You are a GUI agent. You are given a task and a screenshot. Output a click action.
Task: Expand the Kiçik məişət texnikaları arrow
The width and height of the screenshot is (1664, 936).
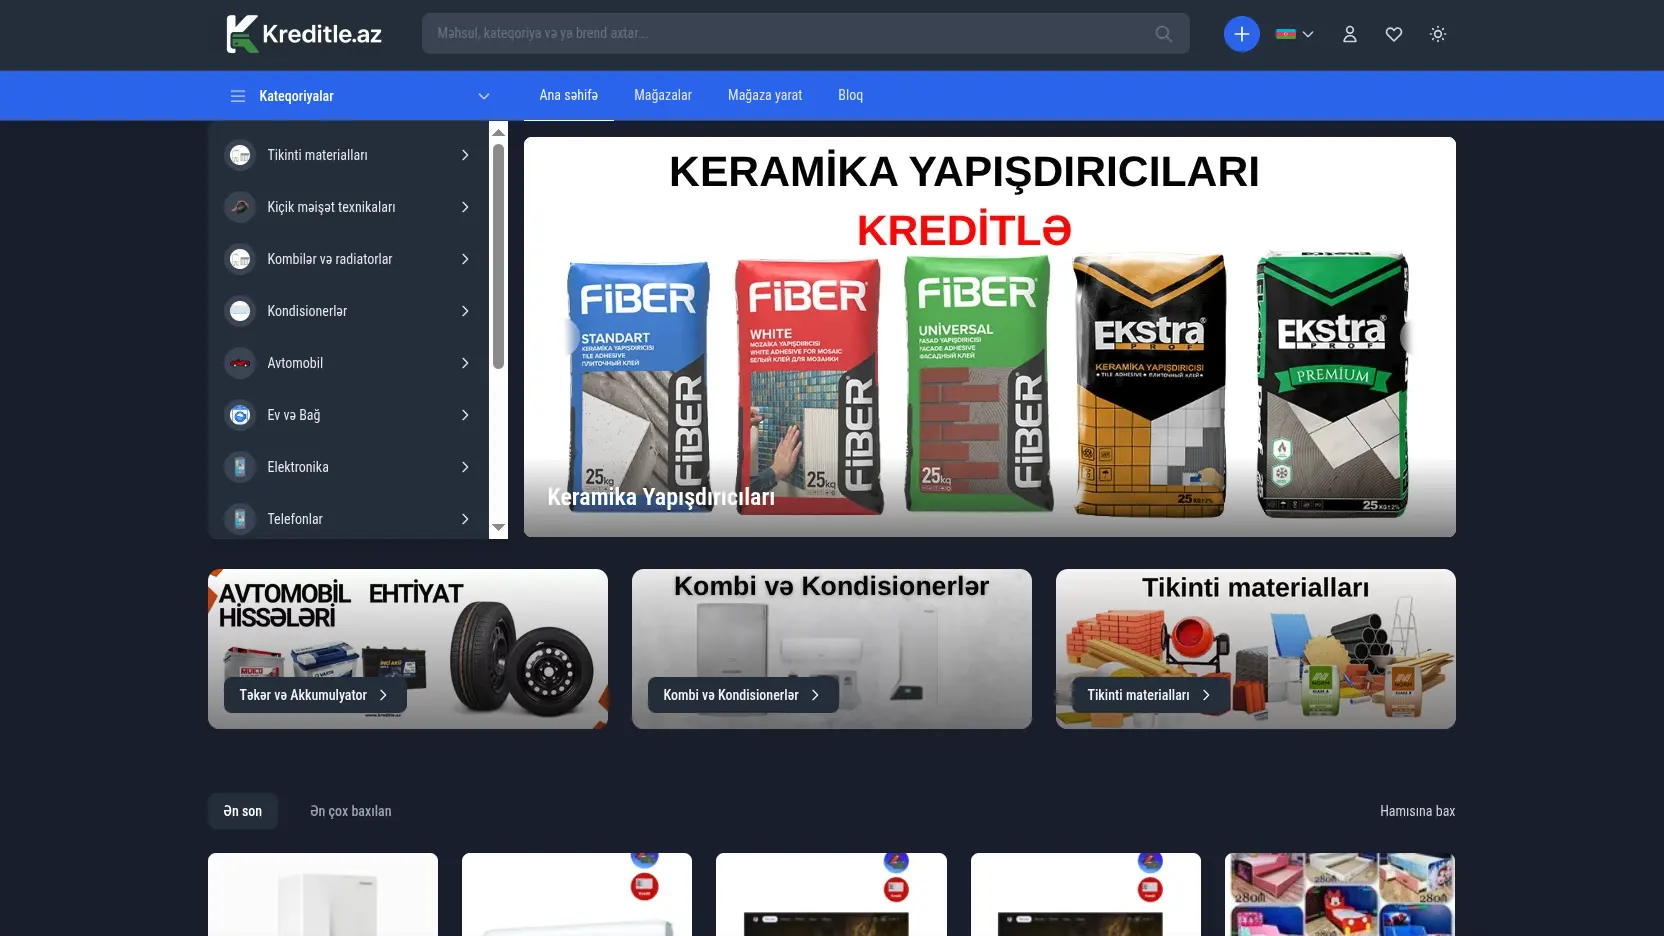click(465, 207)
